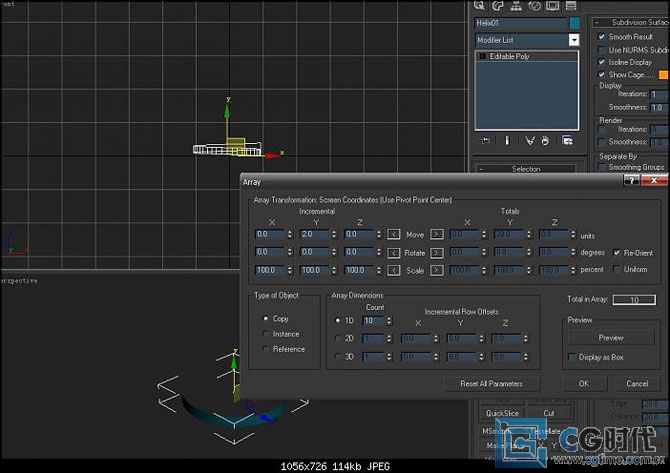The width and height of the screenshot is (670, 473).
Task: Click the Array dialog help button
Action: (631, 181)
